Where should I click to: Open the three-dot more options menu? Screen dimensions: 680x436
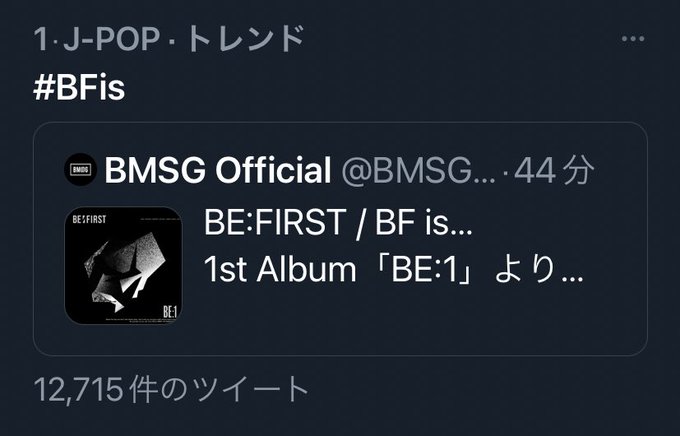633,39
